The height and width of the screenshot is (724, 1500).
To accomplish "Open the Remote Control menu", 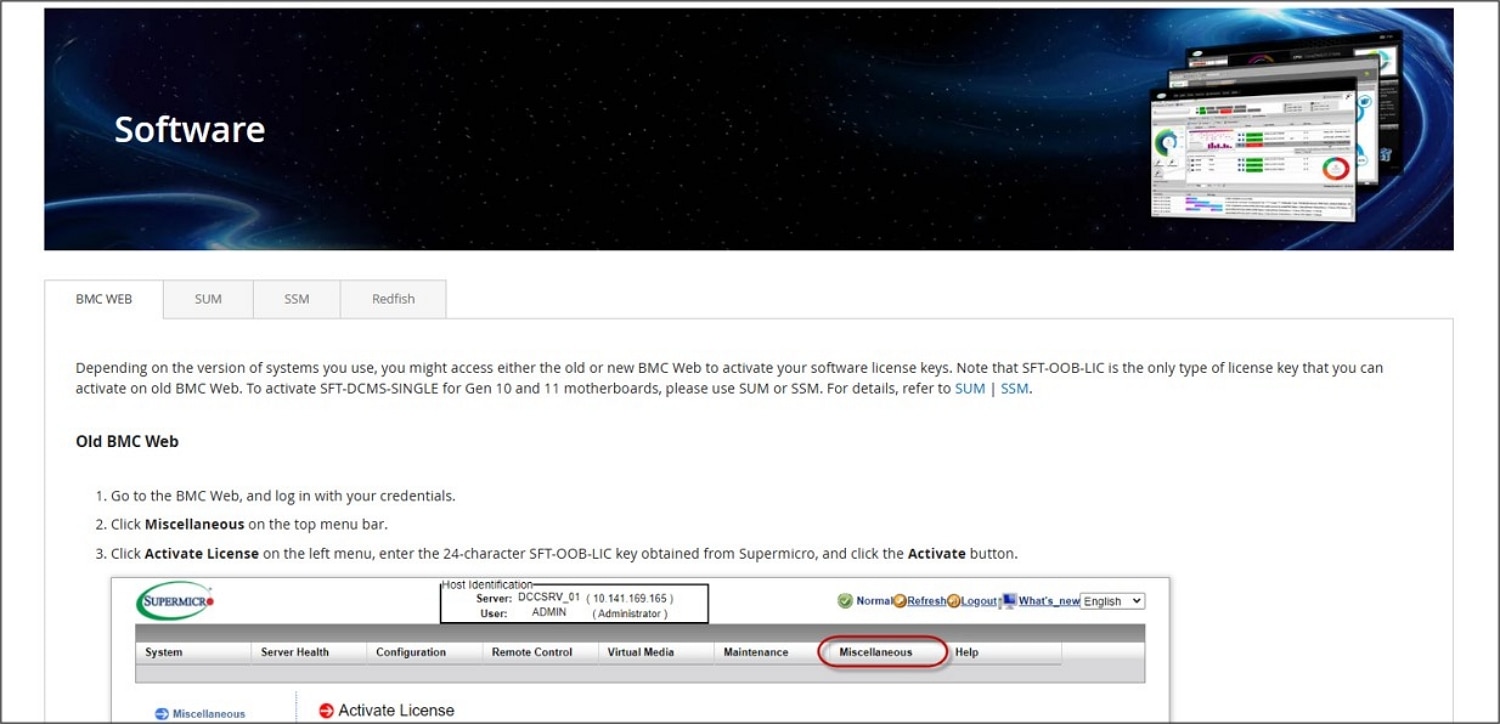I will [x=532, y=652].
